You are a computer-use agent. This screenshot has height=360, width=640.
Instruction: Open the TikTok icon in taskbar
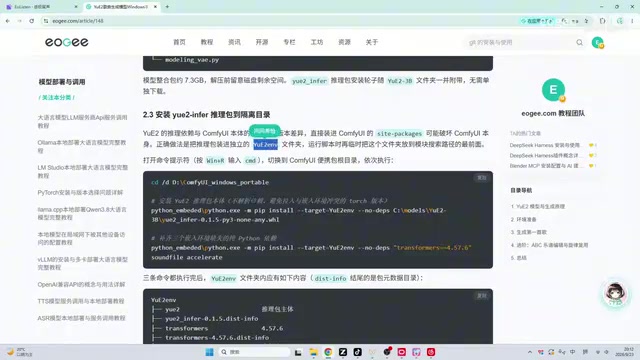click(x=358, y=352)
